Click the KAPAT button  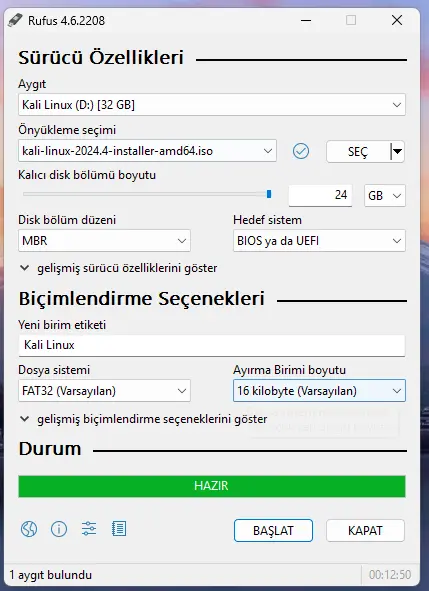[x=365, y=531]
